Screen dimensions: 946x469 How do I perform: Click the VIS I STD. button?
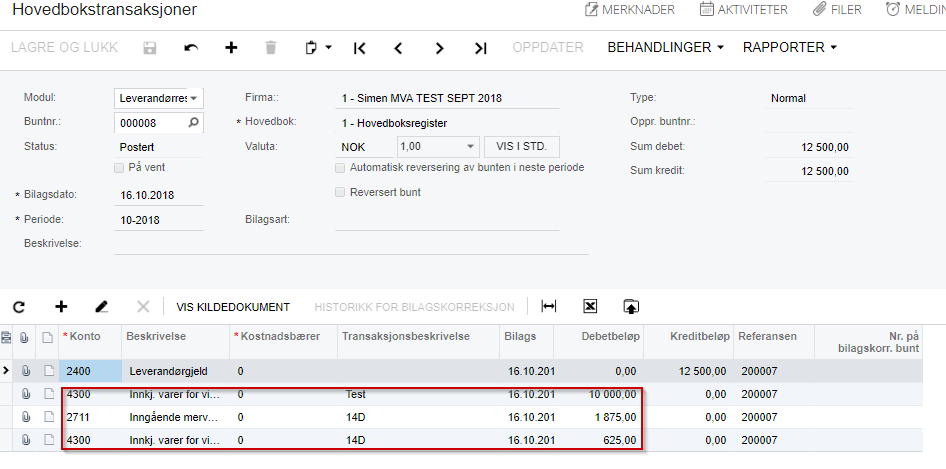522,147
